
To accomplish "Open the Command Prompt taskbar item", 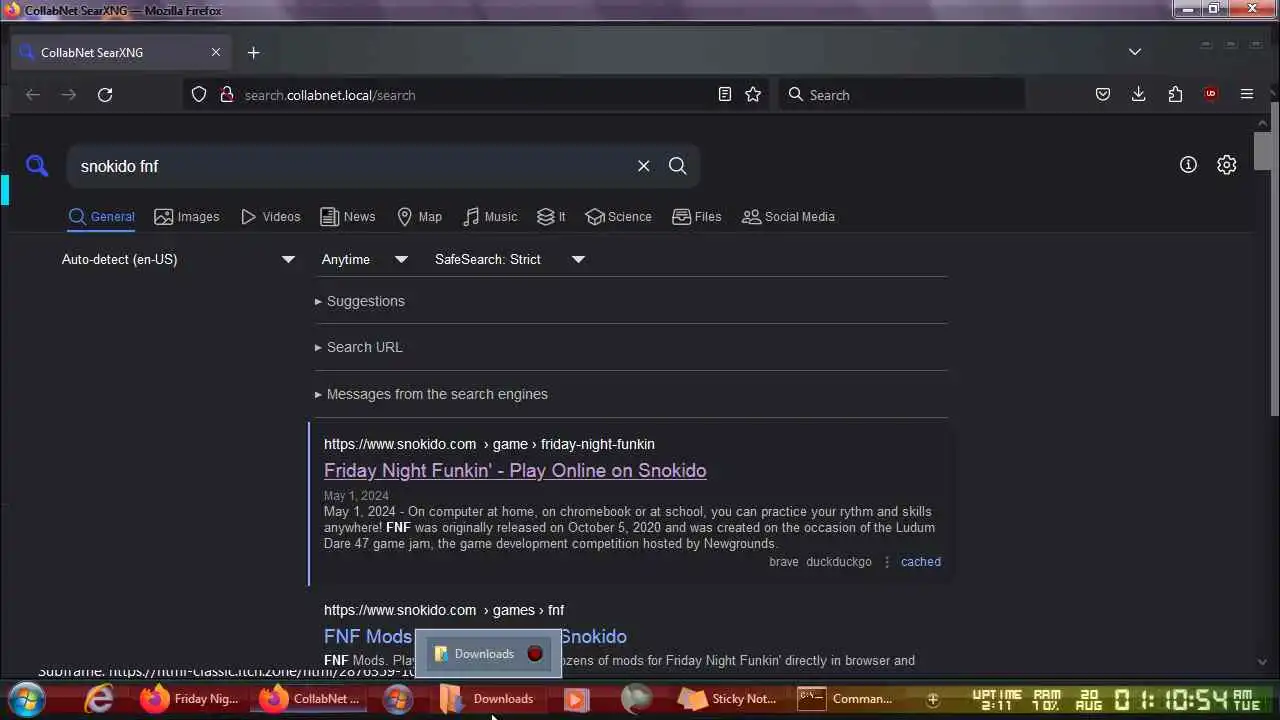I will pyautogui.click(x=846, y=699).
